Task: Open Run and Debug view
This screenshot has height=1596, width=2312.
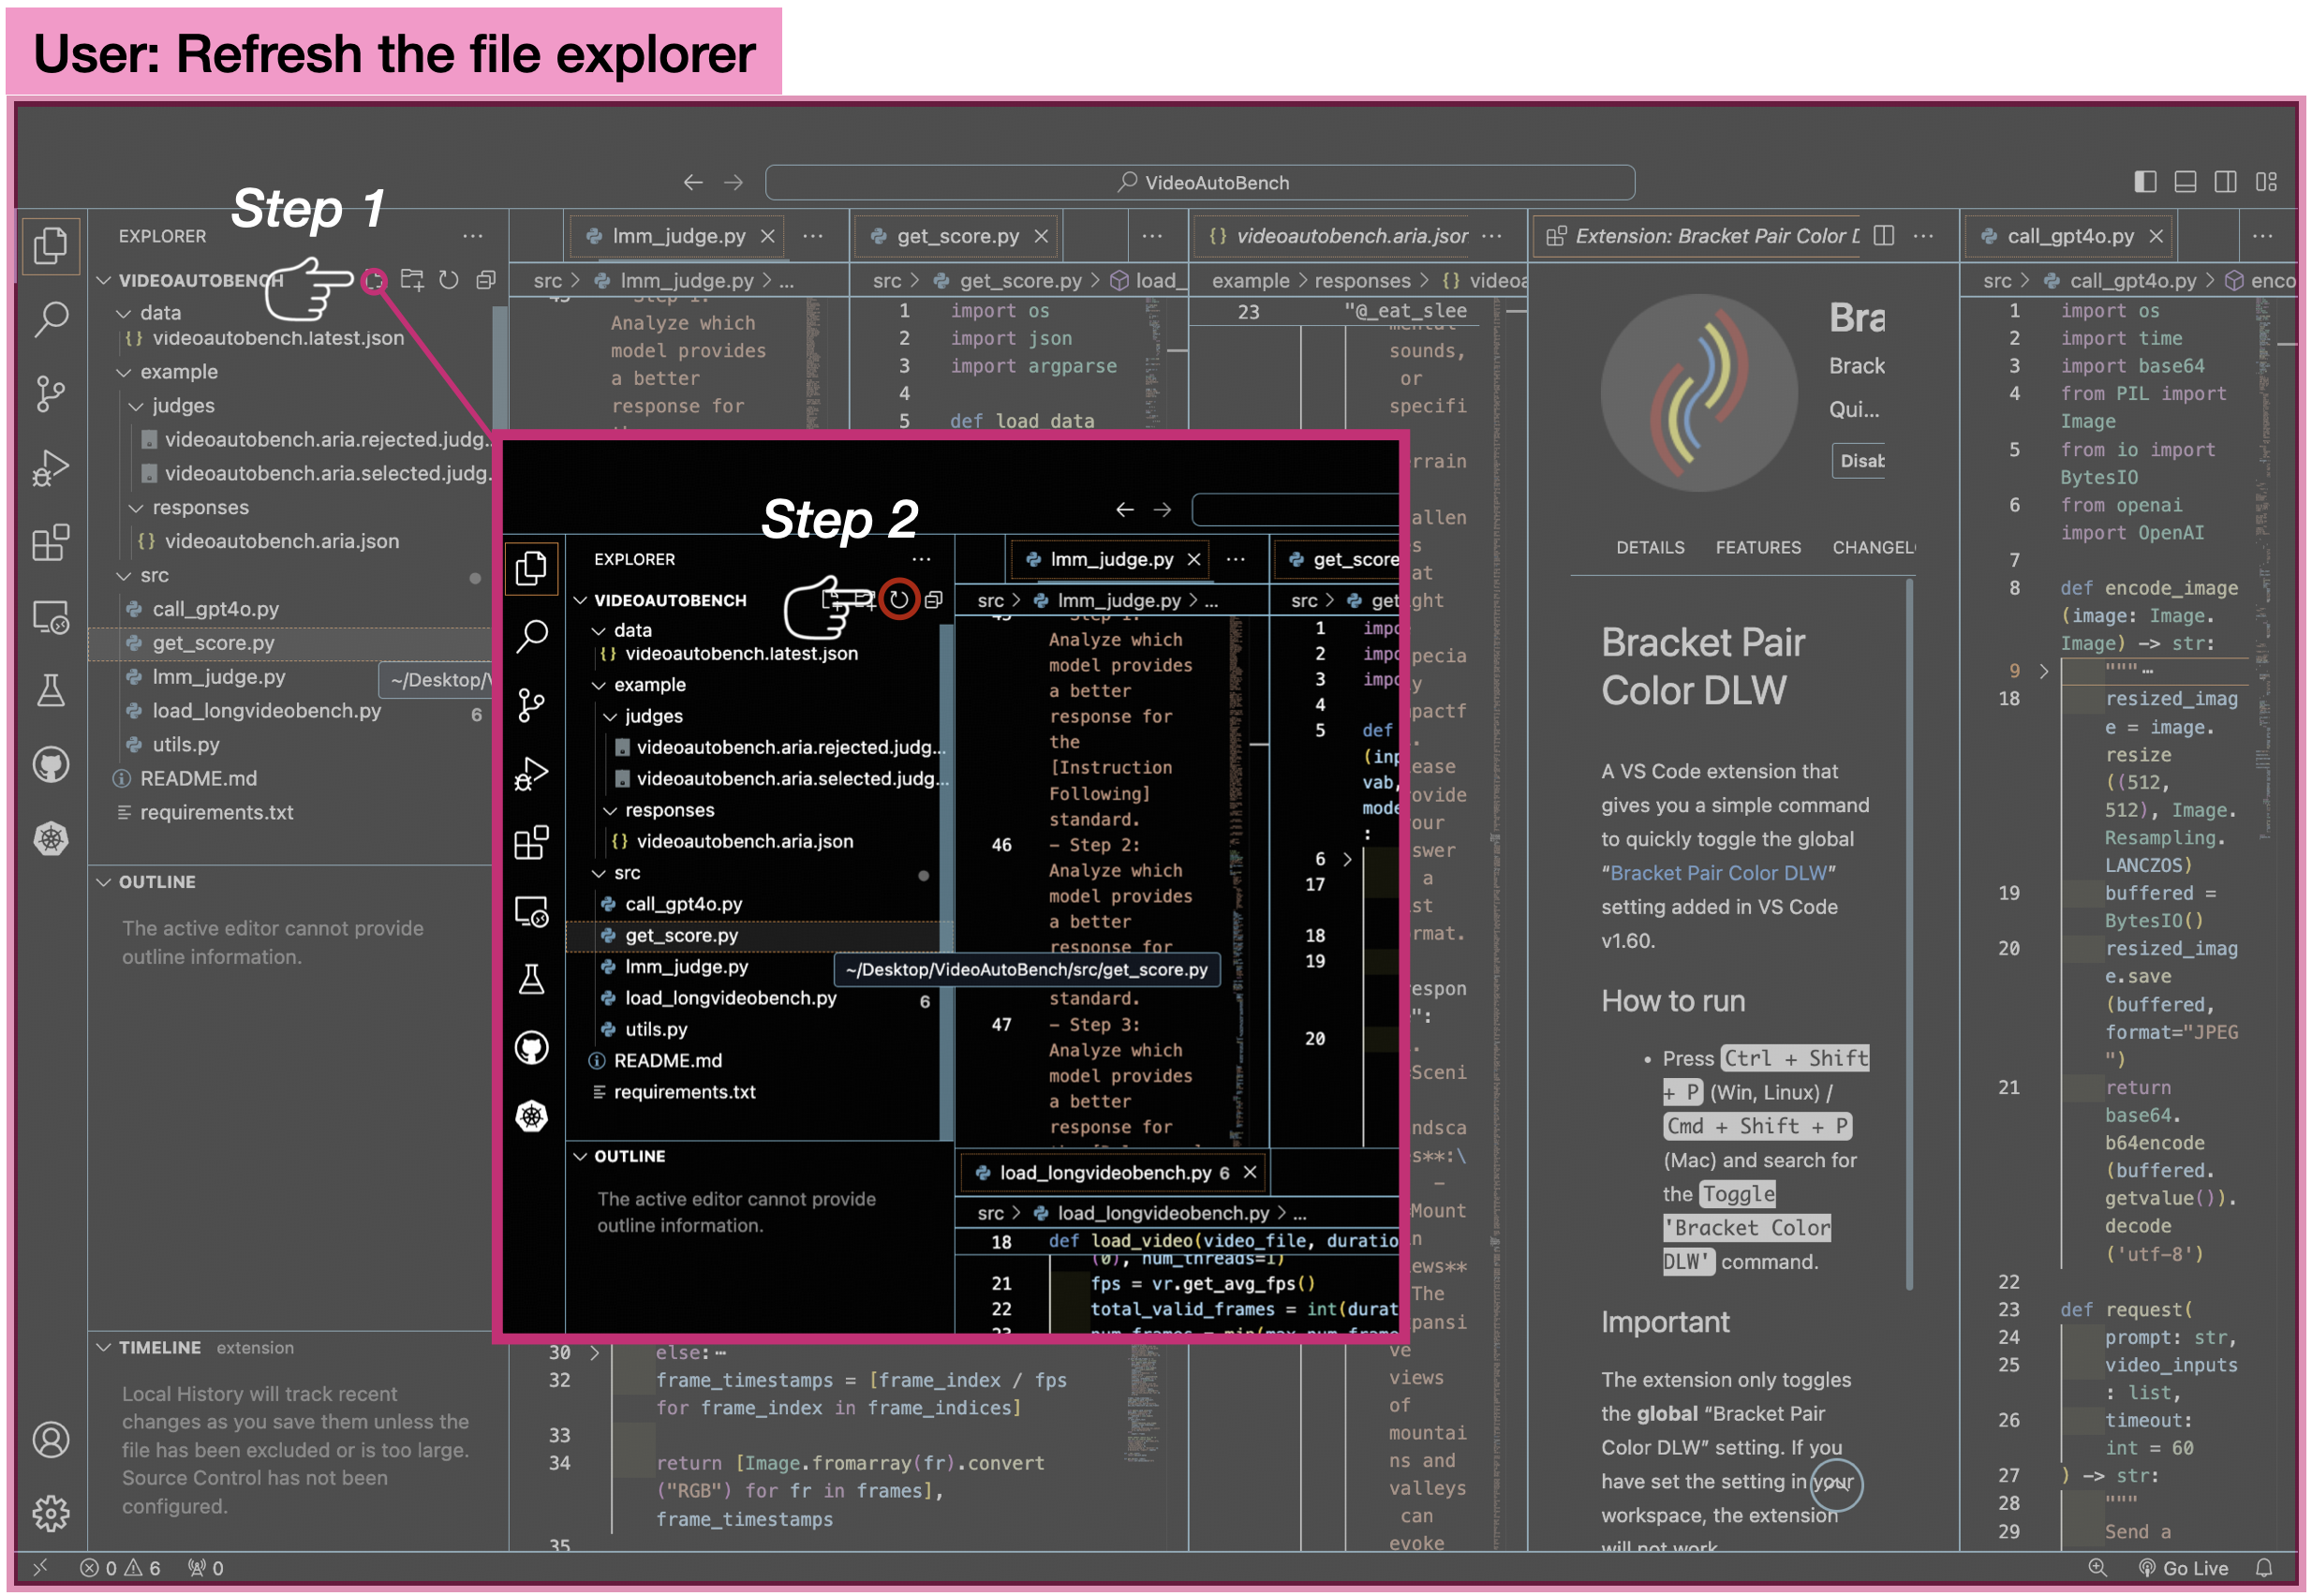Action: [x=51, y=468]
